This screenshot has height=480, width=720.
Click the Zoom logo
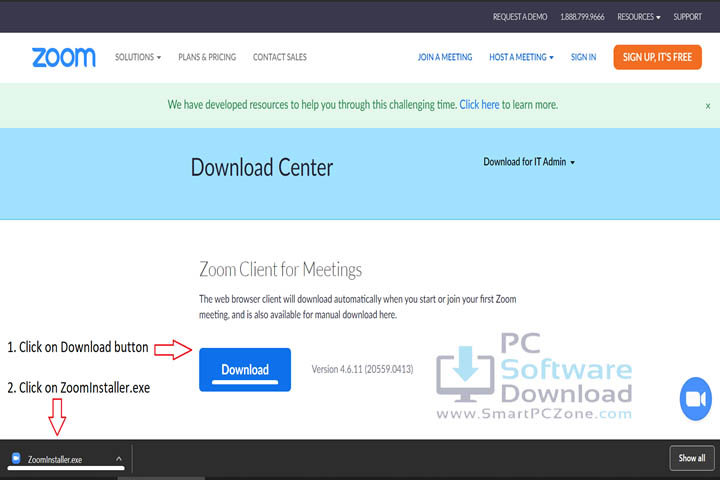(64, 57)
